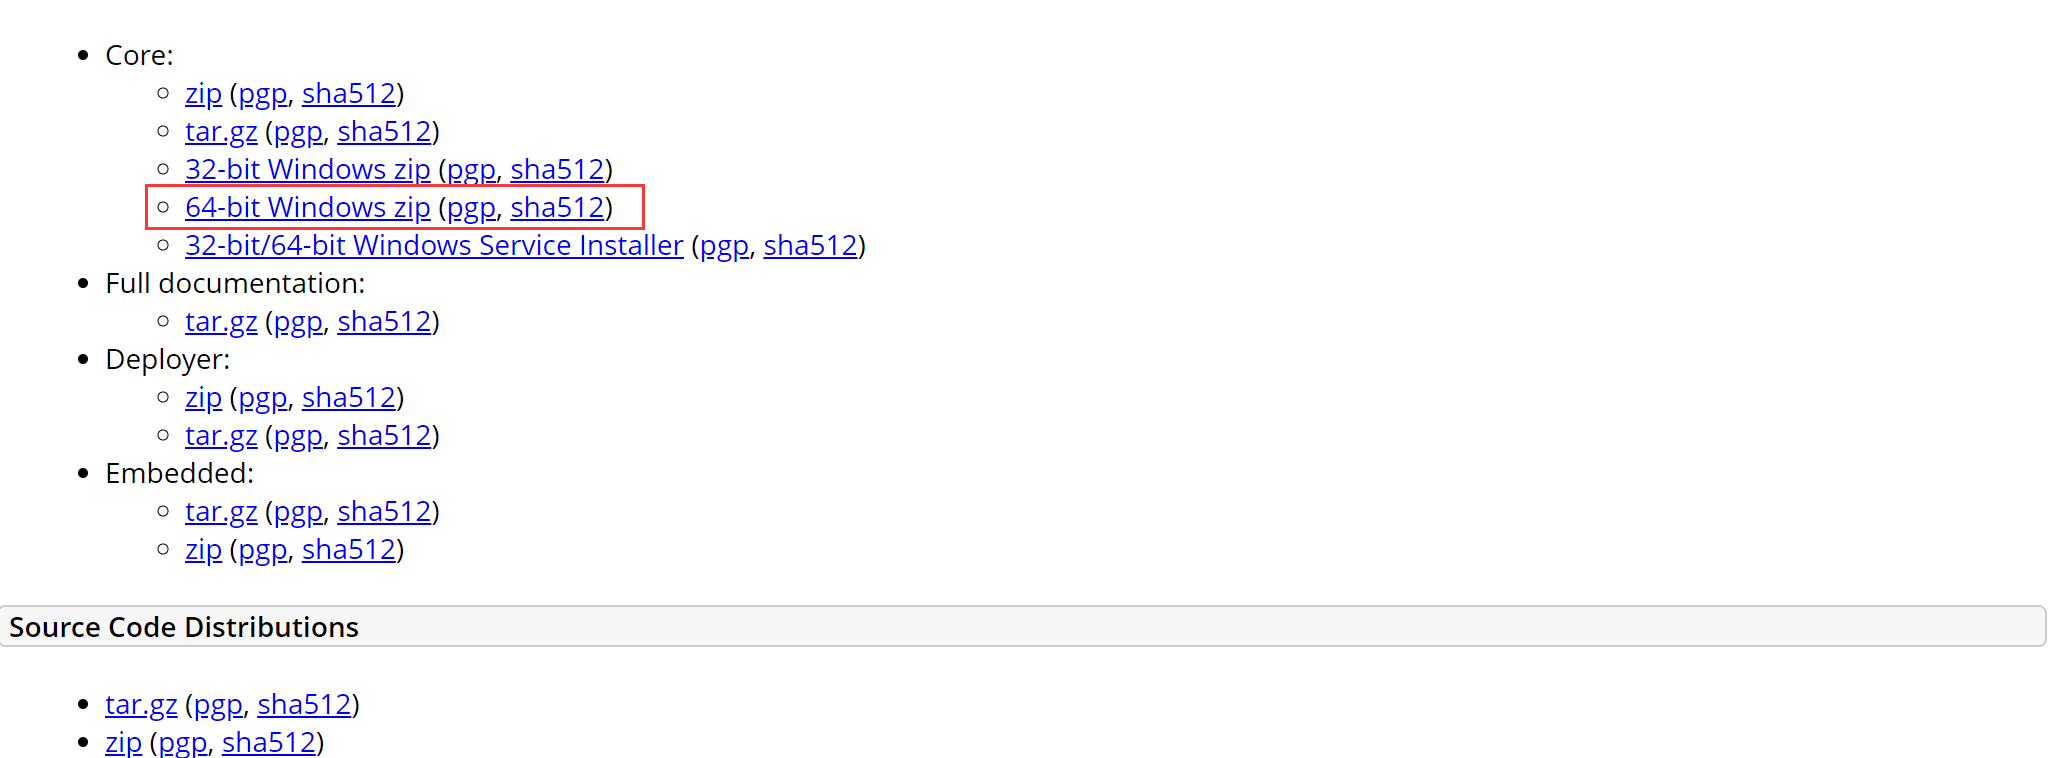Download the Core zip package
Viewport: 2064px width, 758px height.
click(x=203, y=94)
